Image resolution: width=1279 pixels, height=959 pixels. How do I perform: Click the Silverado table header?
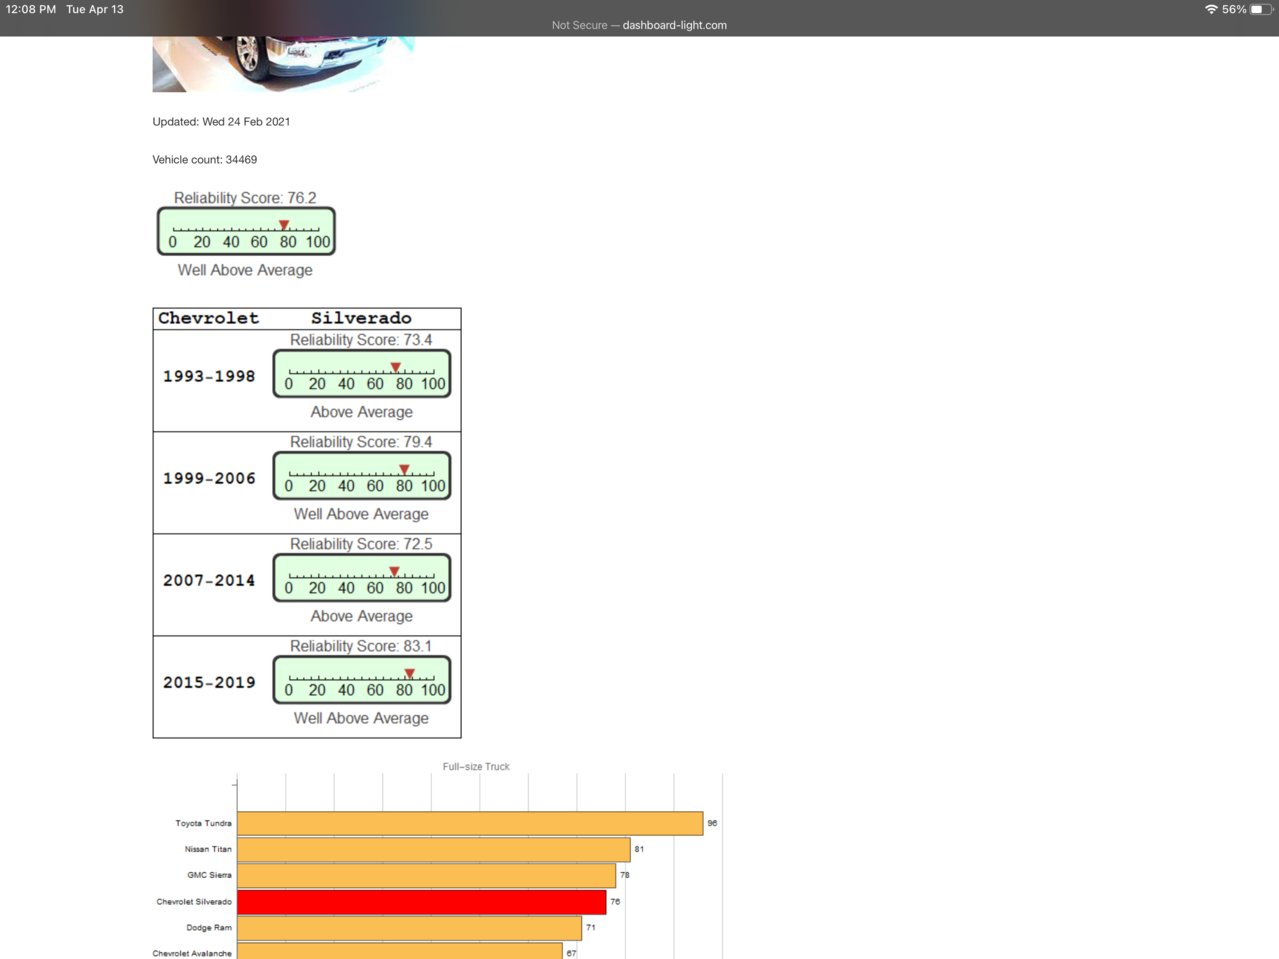click(x=361, y=318)
